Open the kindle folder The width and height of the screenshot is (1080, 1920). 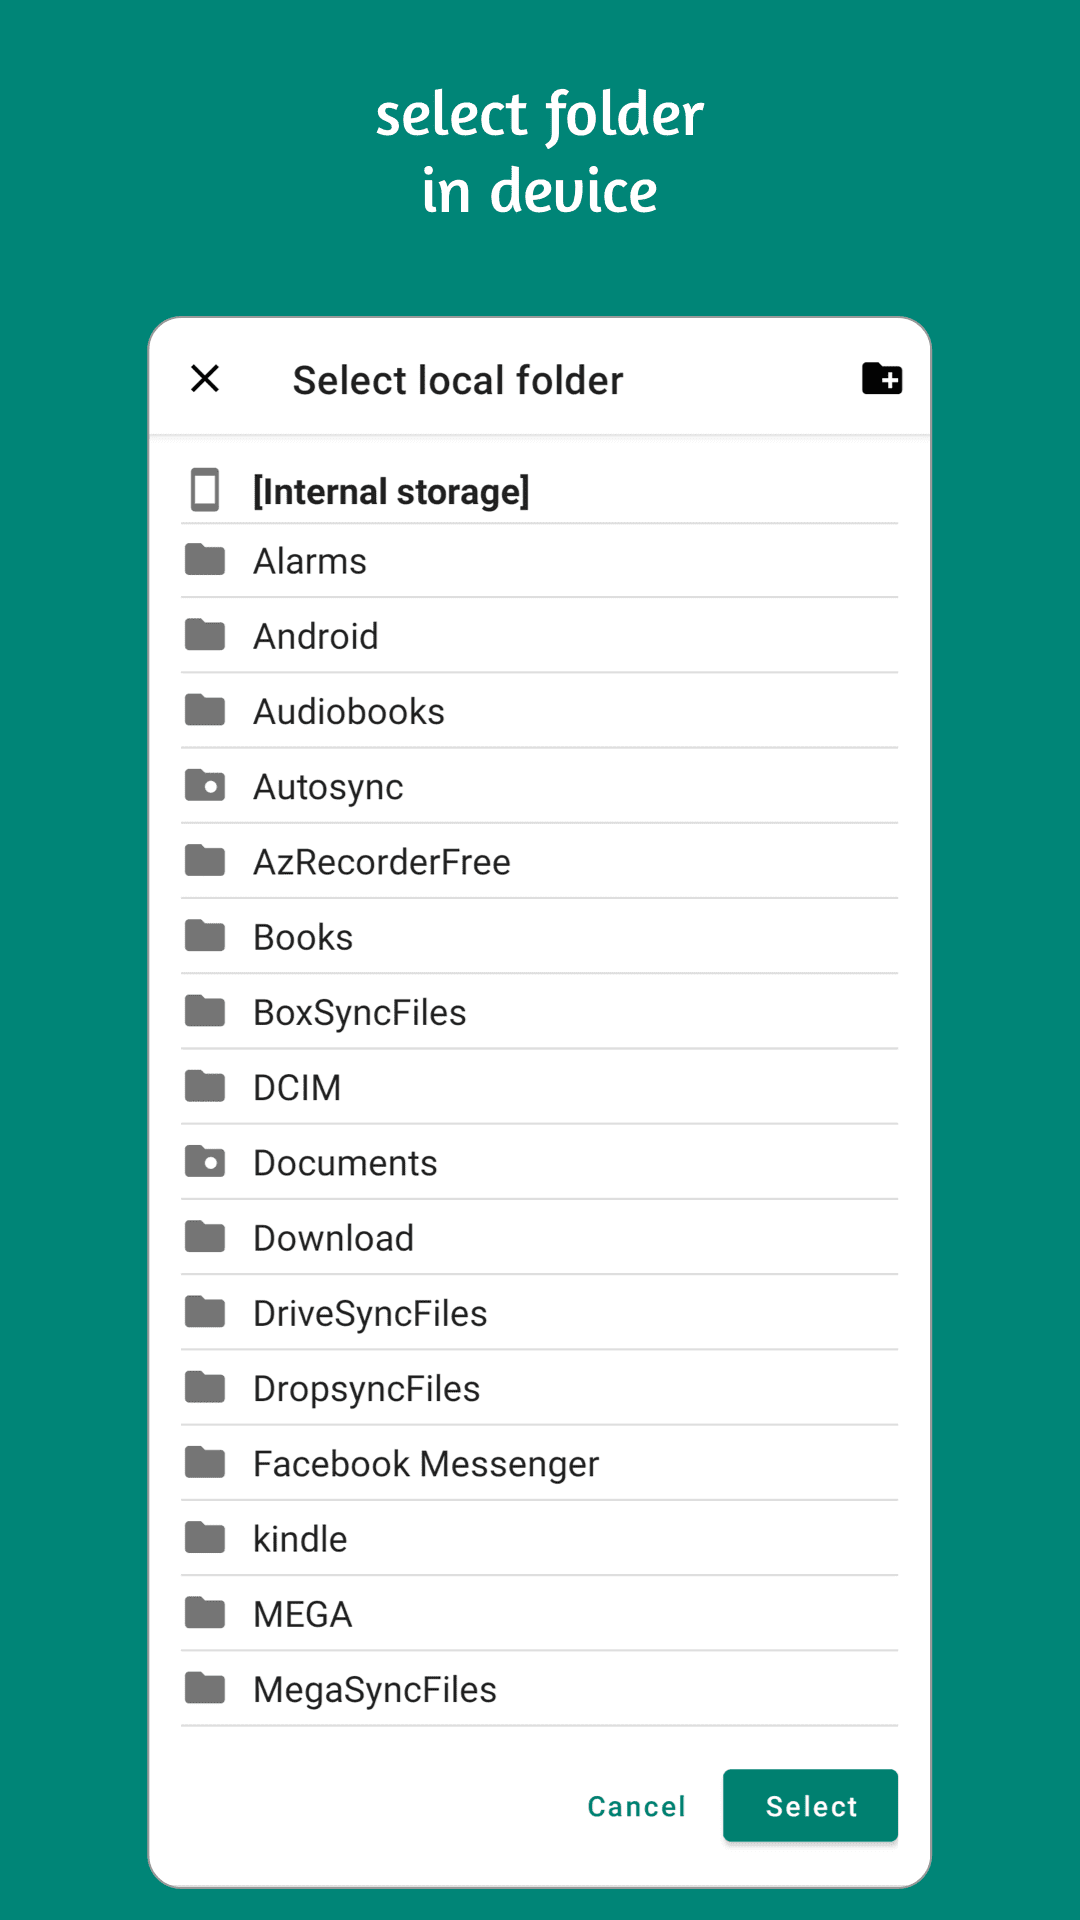(x=299, y=1538)
